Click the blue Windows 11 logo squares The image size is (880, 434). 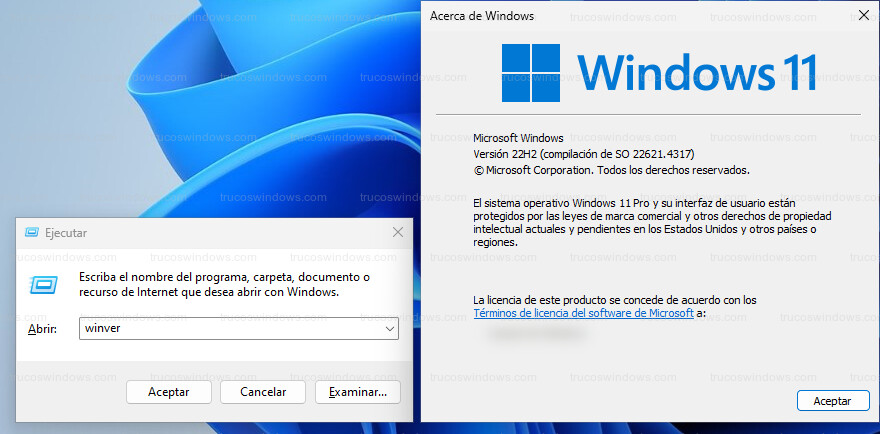pos(530,71)
